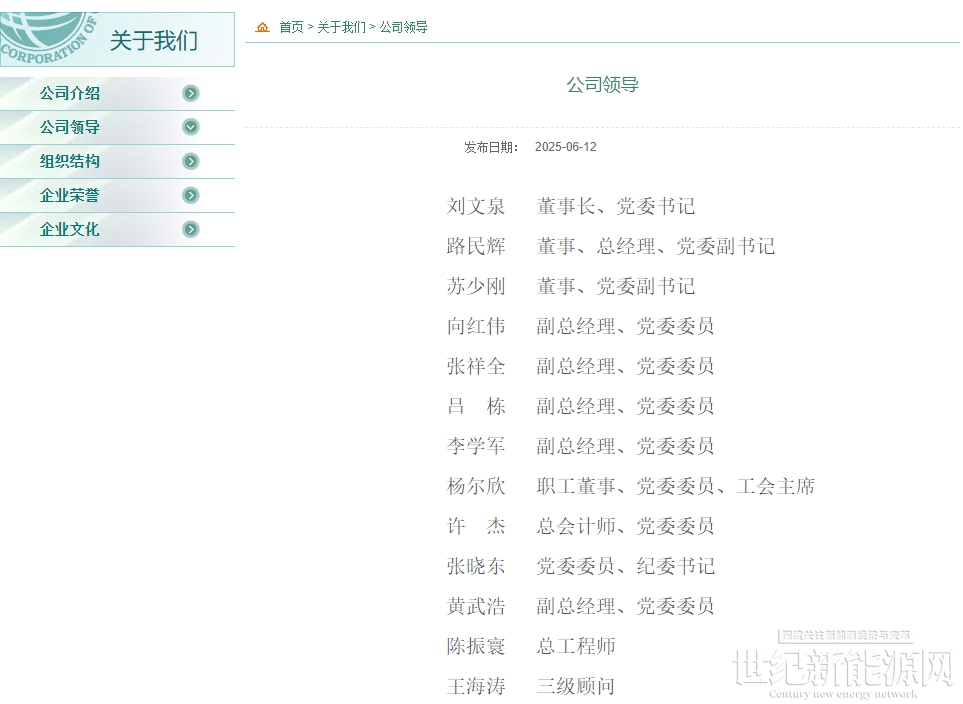Click the arrow icon beside 公司介绍

(x=191, y=93)
